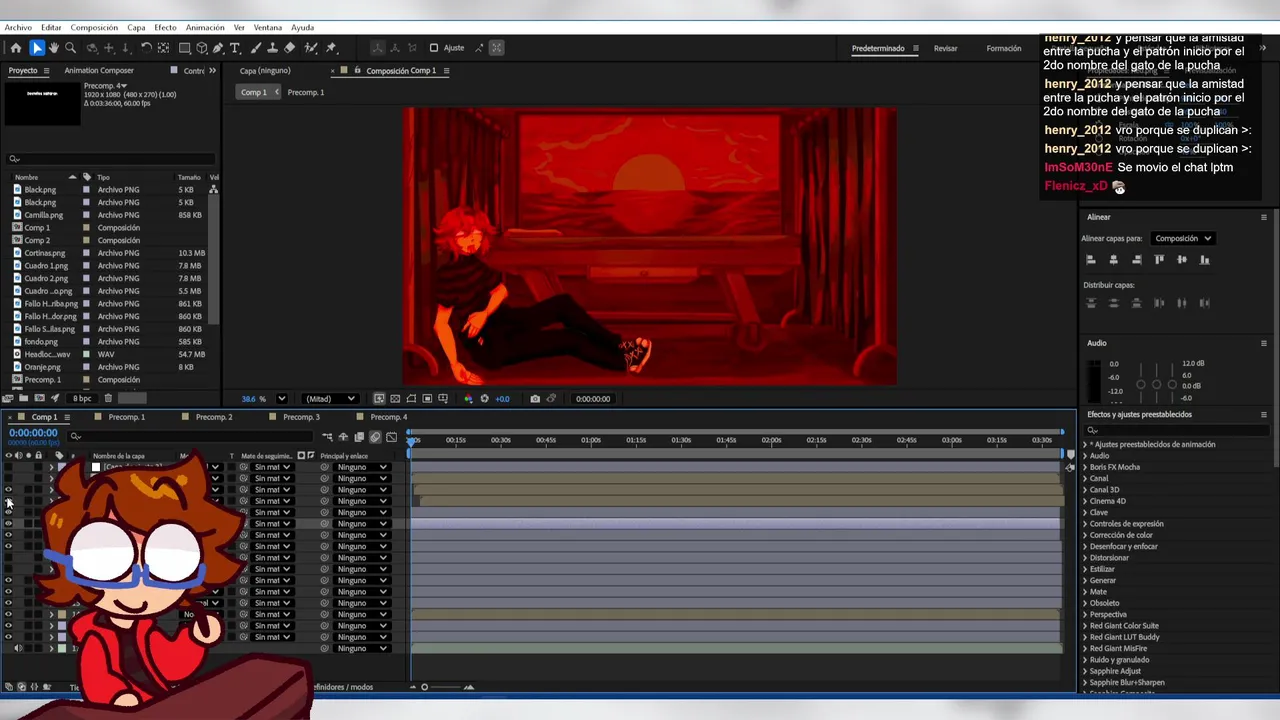1280x720 pixels.
Task: Click the project search field
Action: 112,159
